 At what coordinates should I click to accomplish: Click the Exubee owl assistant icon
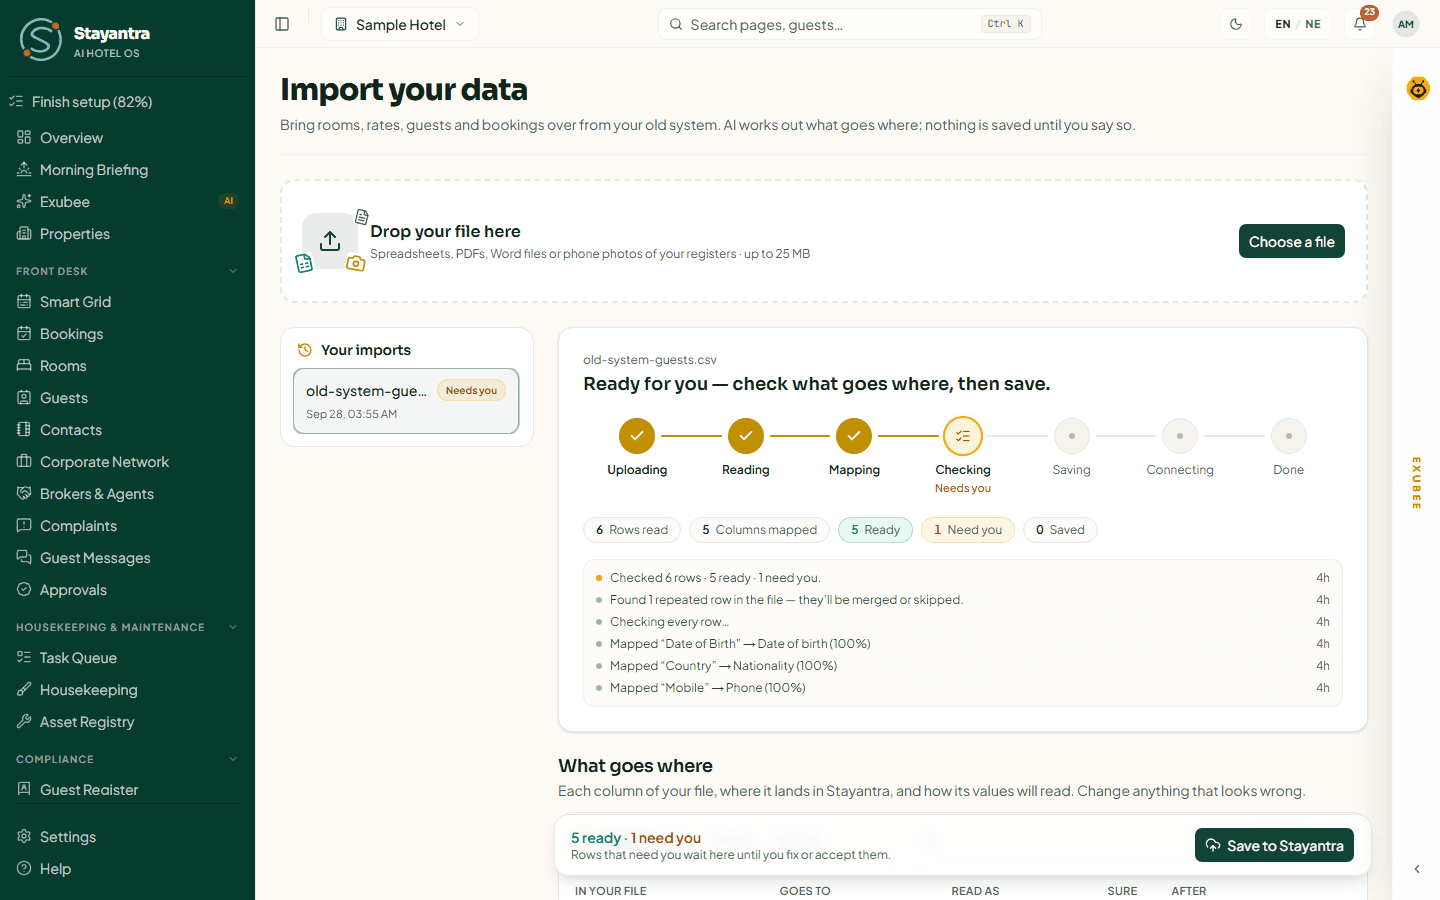tap(1418, 89)
